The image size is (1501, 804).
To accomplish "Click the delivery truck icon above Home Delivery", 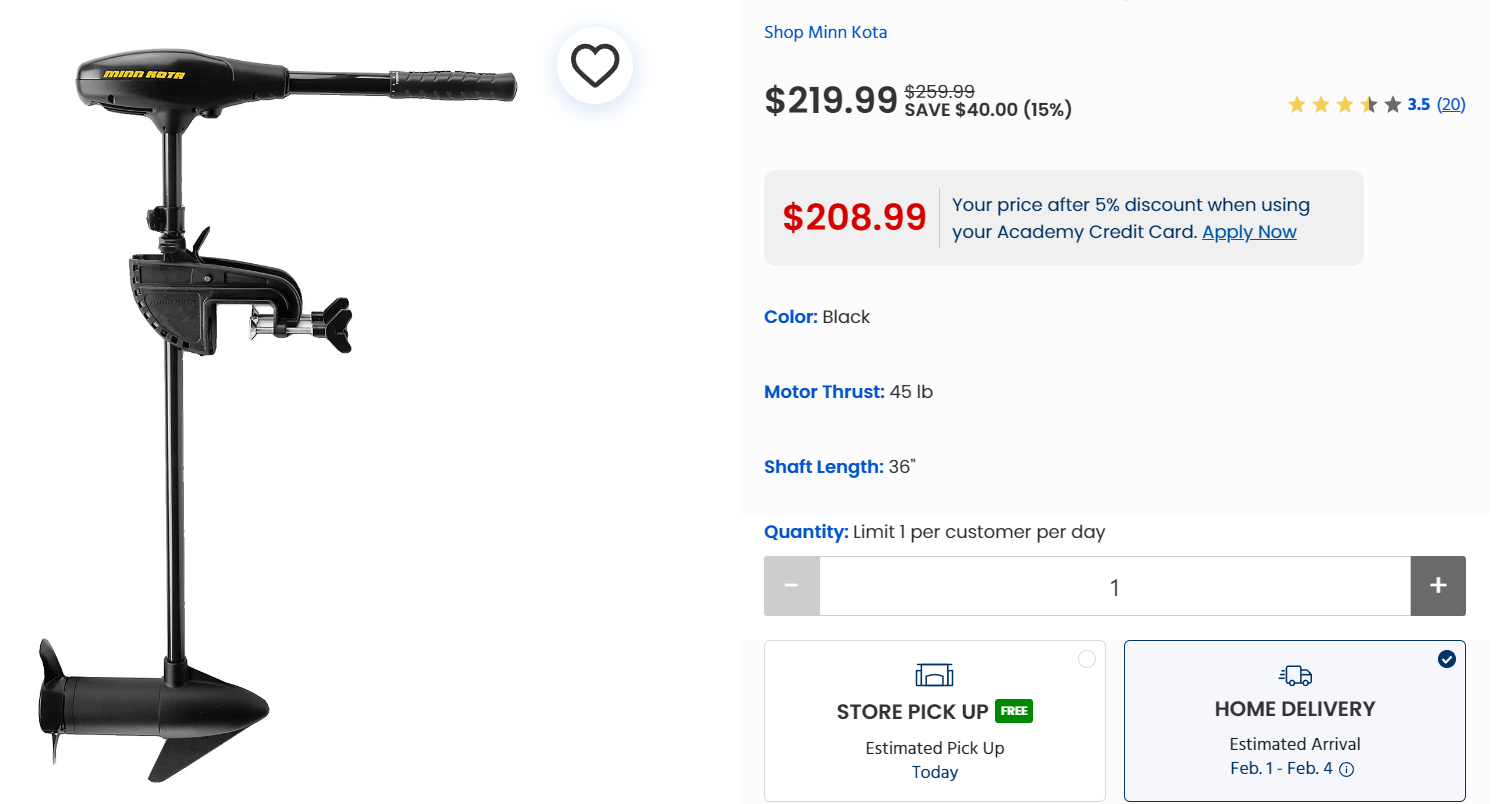I will click(x=1295, y=675).
